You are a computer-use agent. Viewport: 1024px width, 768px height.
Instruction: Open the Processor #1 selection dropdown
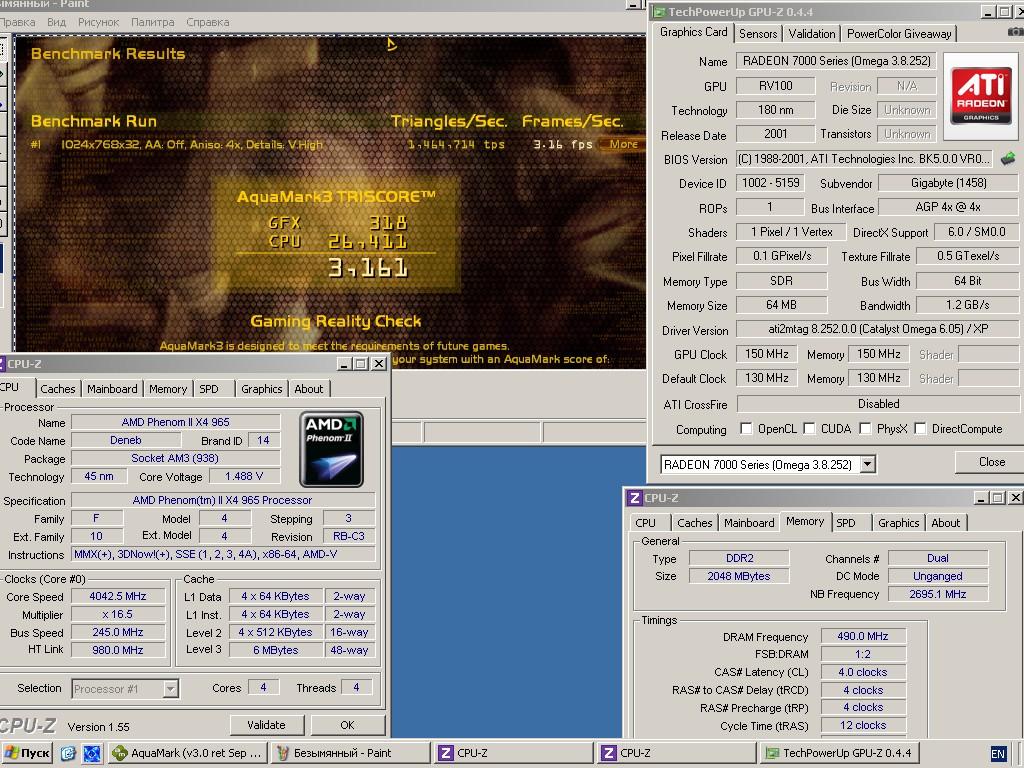[x=170, y=688]
